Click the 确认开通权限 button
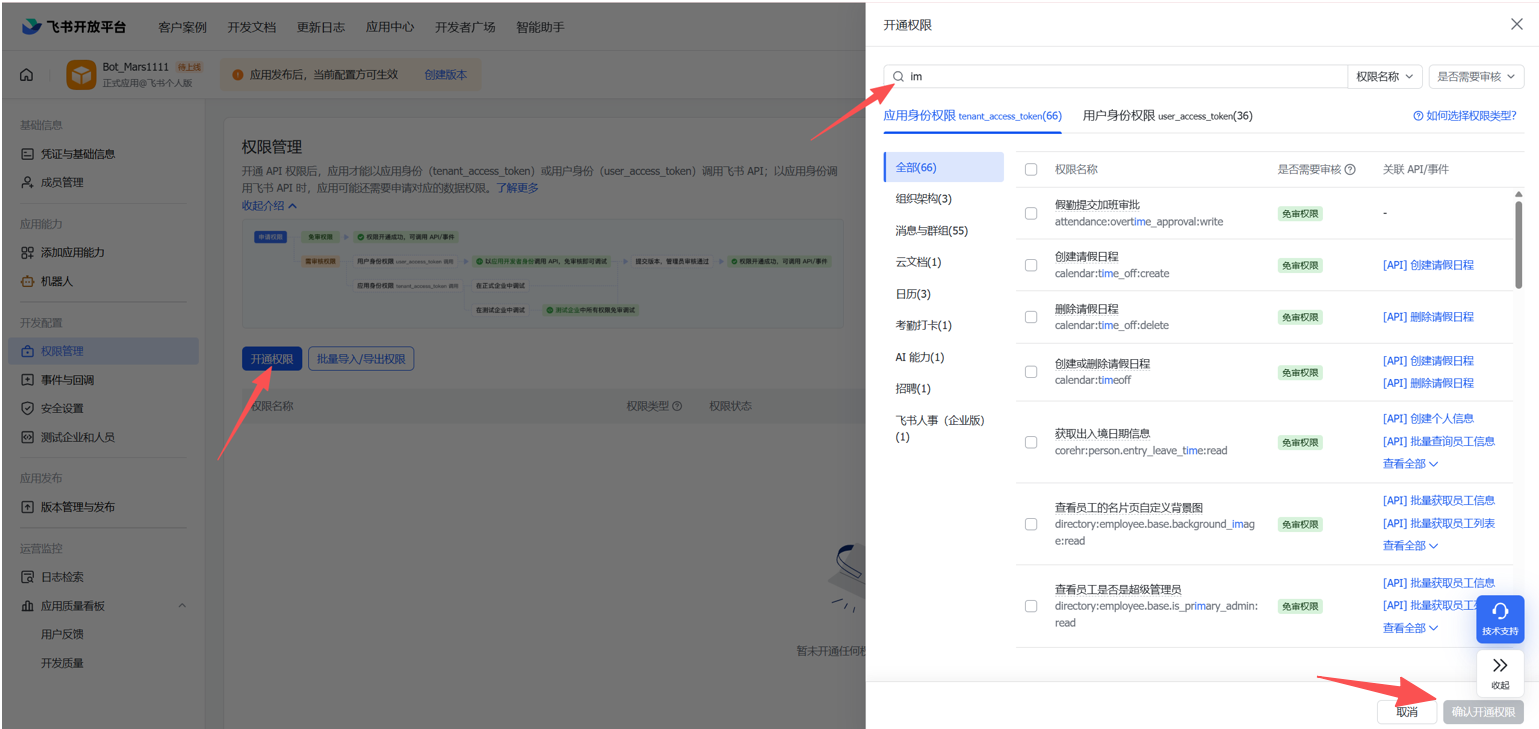The width and height of the screenshot is (1539, 729). 1483,712
